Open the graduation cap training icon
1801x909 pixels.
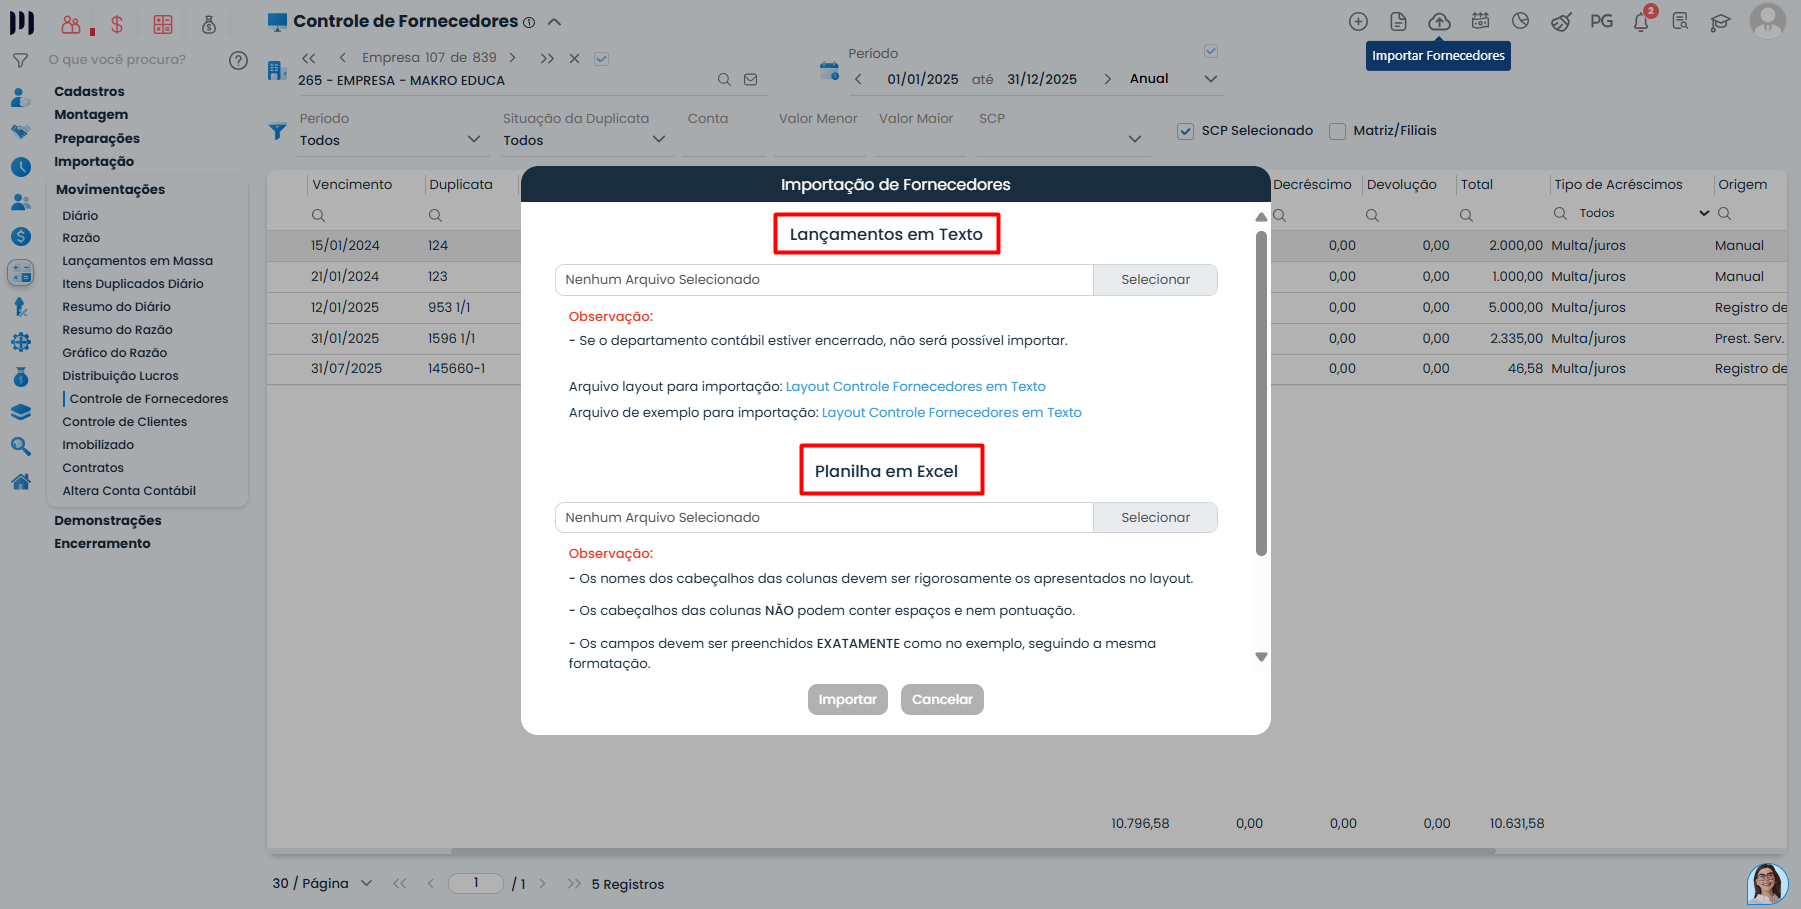click(x=1720, y=22)
